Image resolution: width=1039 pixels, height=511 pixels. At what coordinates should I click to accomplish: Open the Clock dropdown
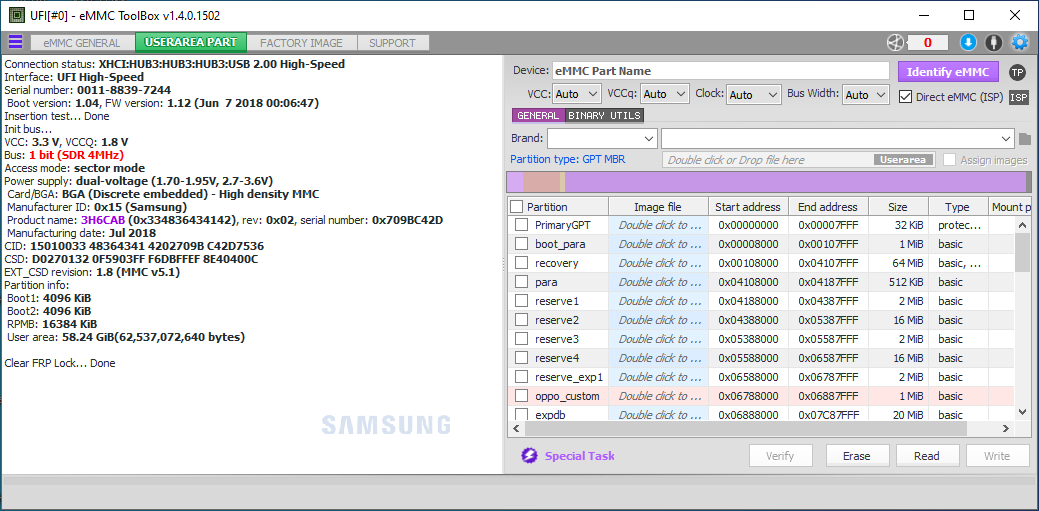point(753,95)
